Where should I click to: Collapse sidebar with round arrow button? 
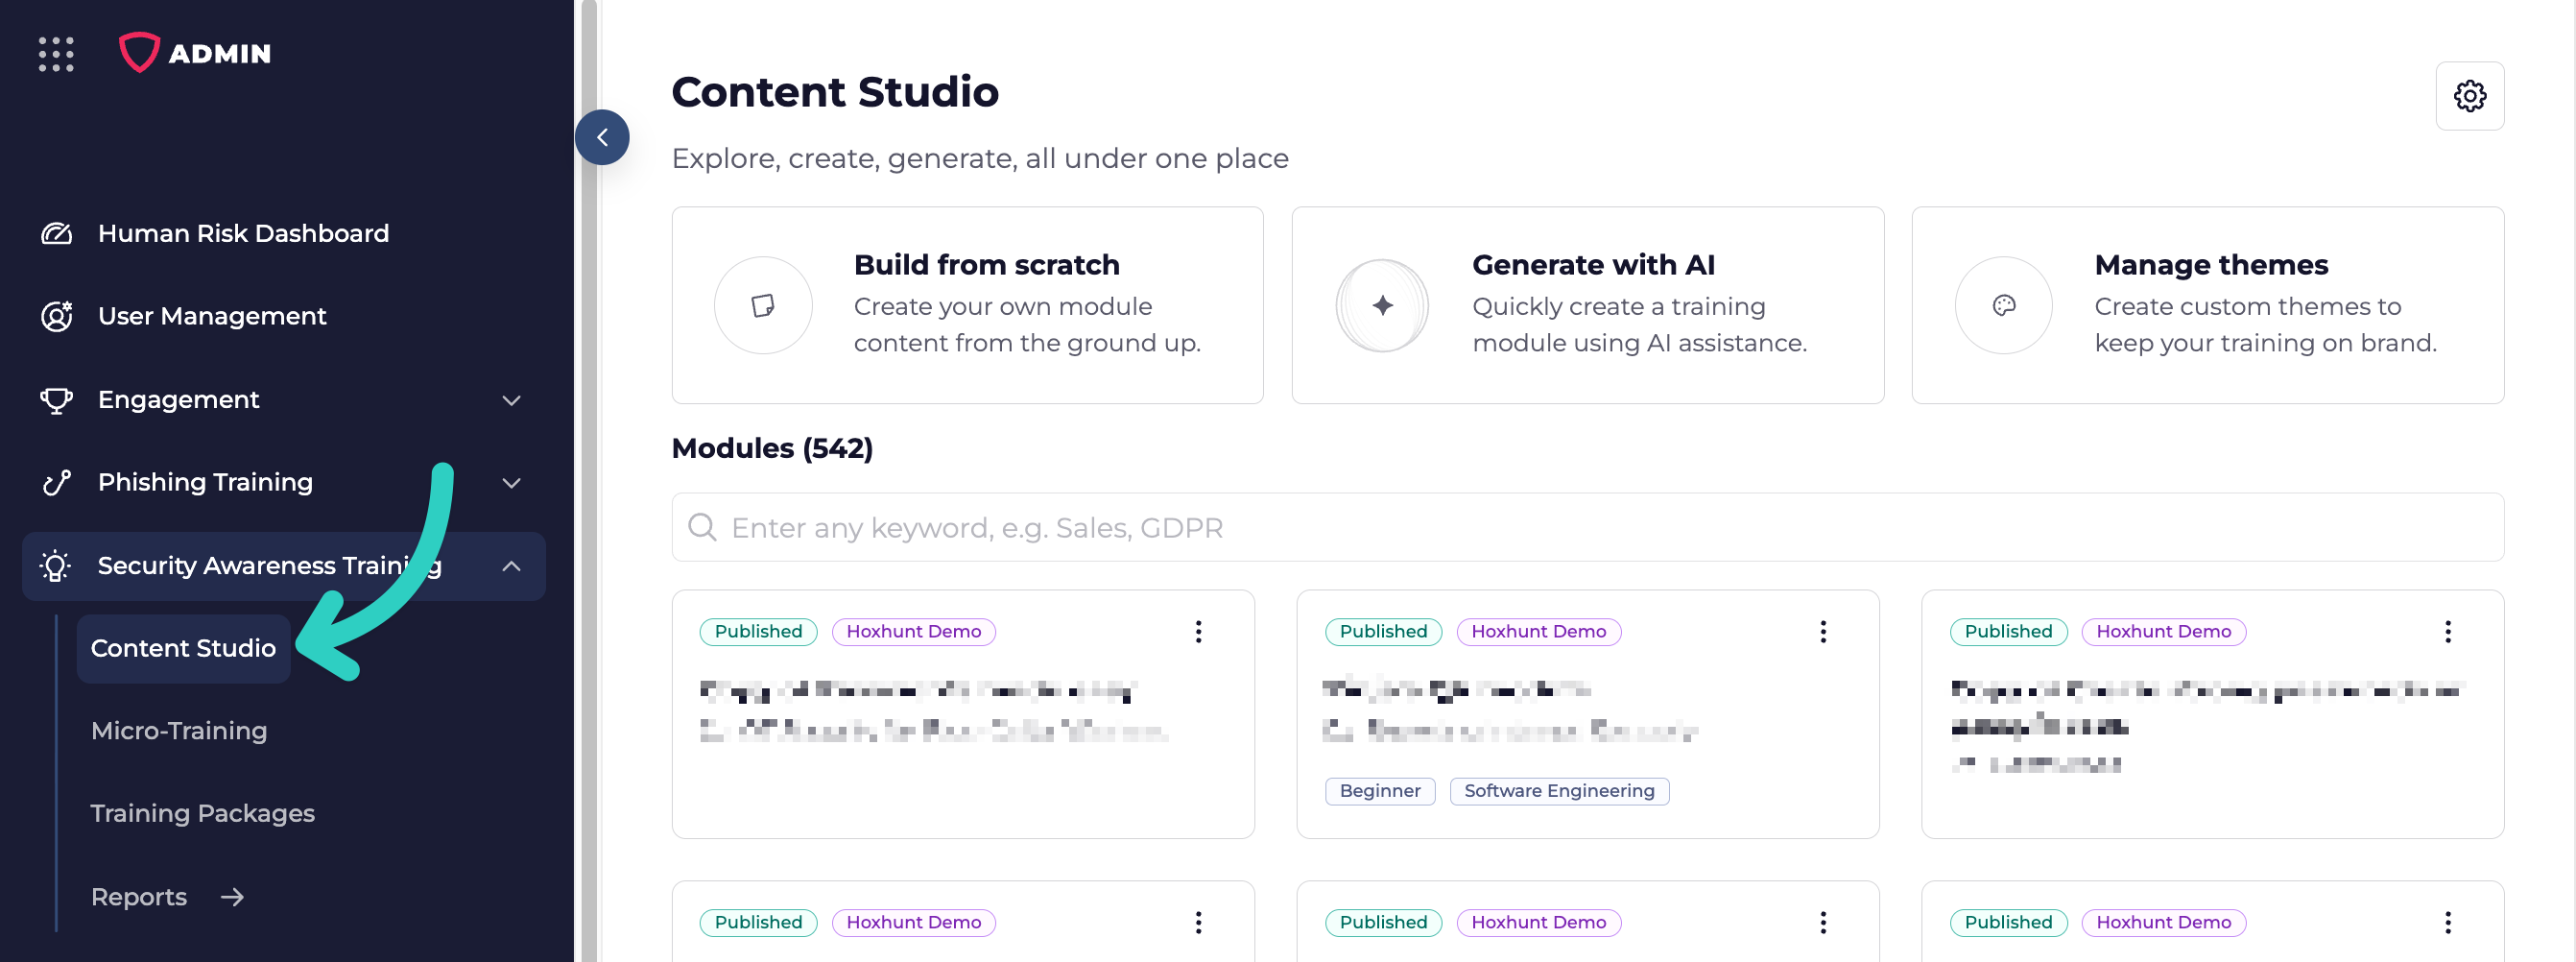point(602,138)
